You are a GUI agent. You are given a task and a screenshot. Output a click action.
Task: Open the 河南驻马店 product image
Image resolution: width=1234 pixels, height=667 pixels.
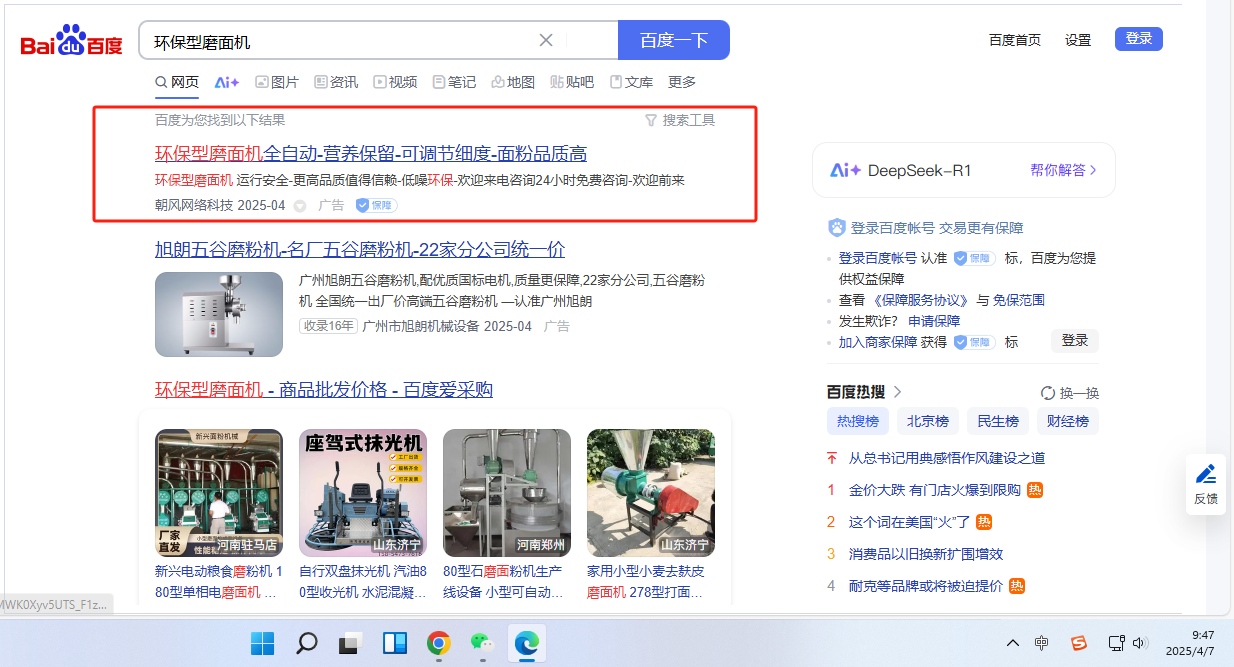point(219,492)
